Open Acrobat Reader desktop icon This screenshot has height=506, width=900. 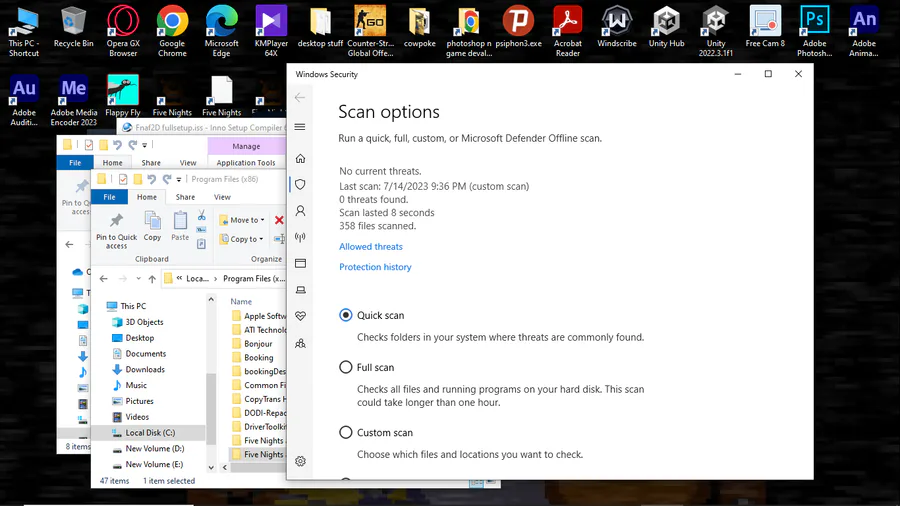[568, 30]
